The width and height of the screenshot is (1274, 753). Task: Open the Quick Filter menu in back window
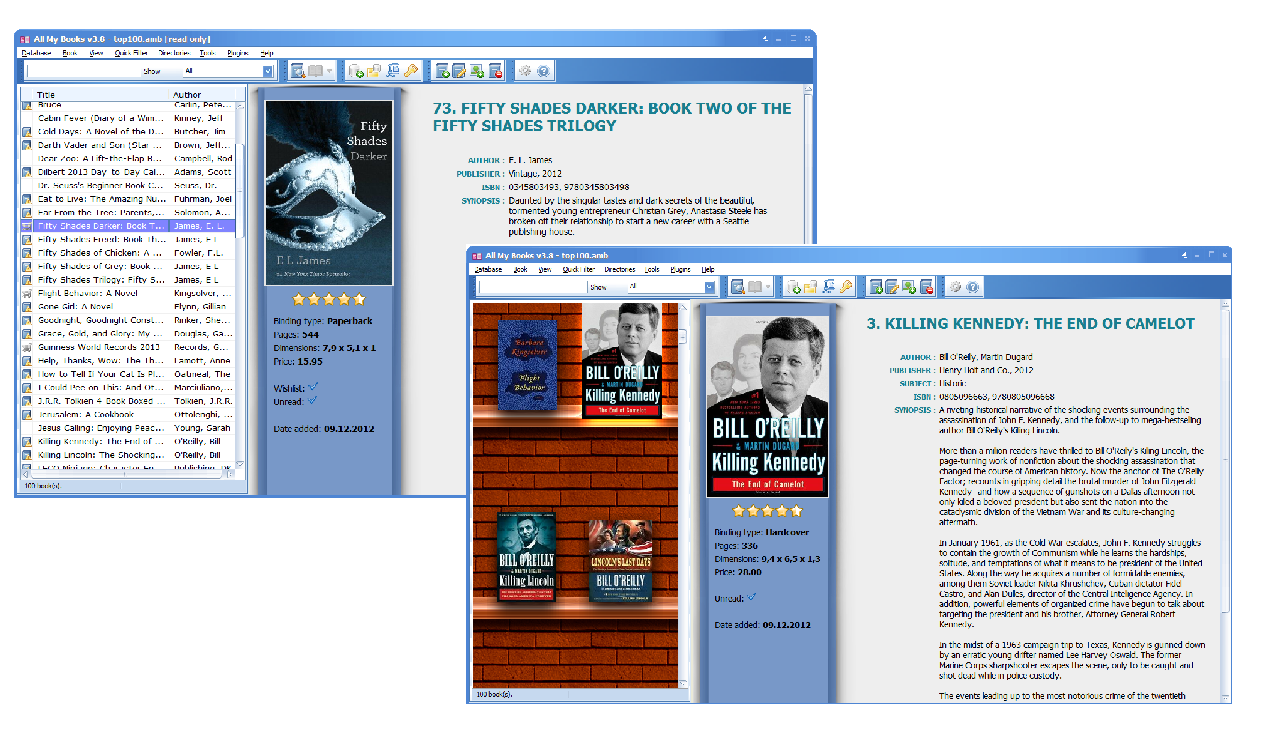131,52
